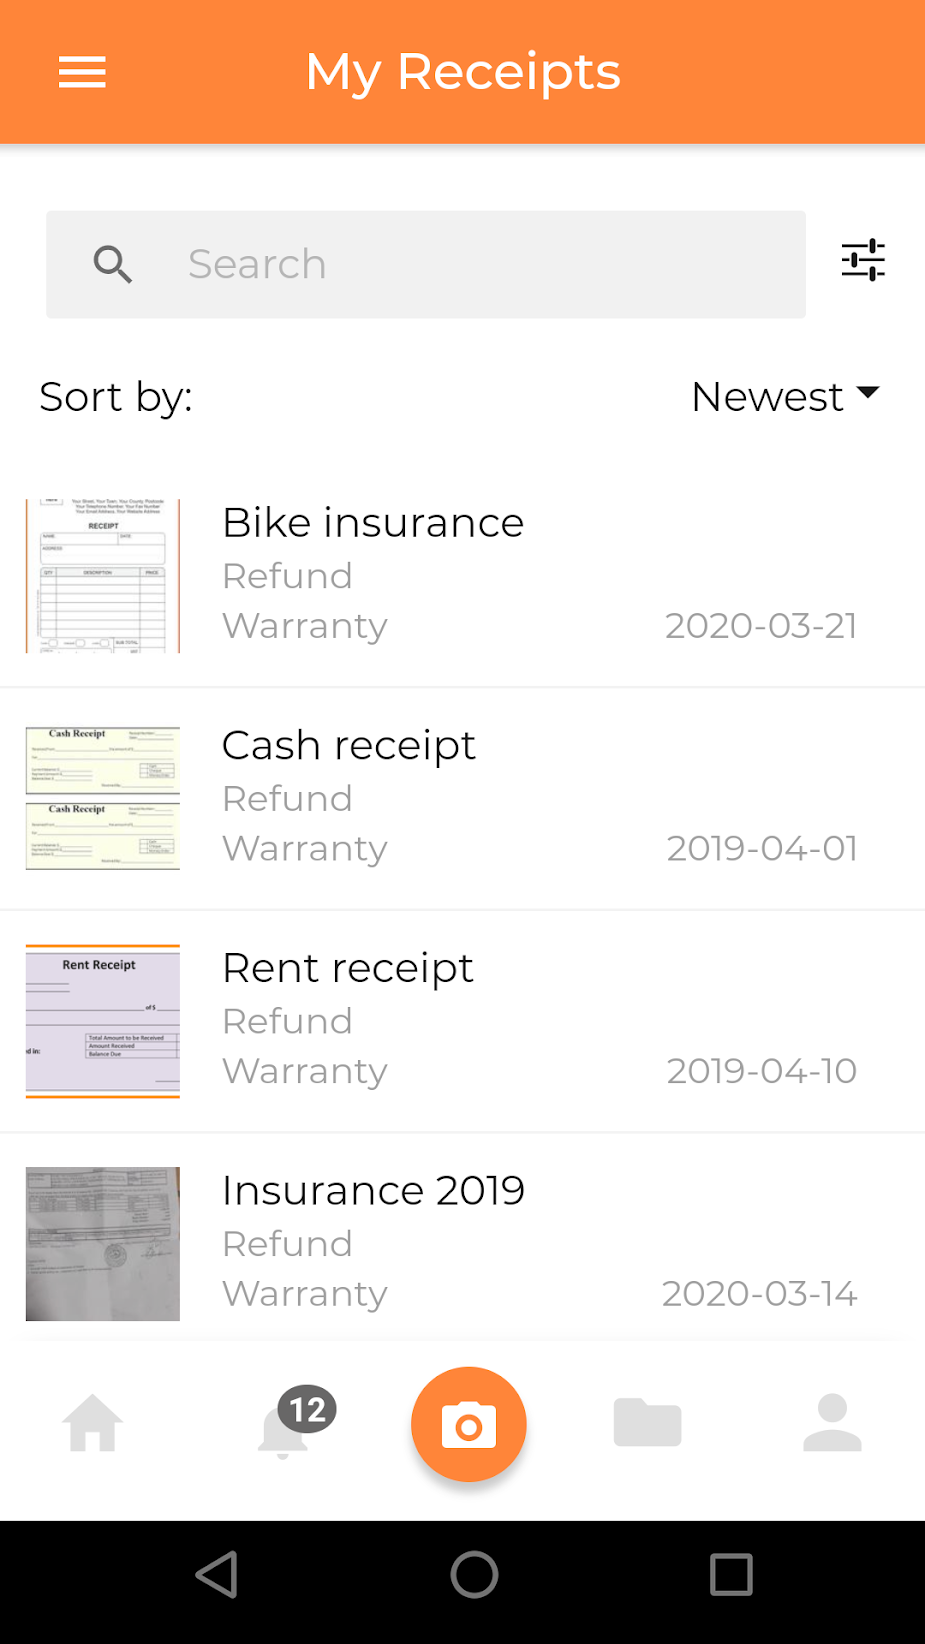Open notifications bell with 12 badge
The width and height of the screenshot is (925, 1644).
coord(285,1426)
